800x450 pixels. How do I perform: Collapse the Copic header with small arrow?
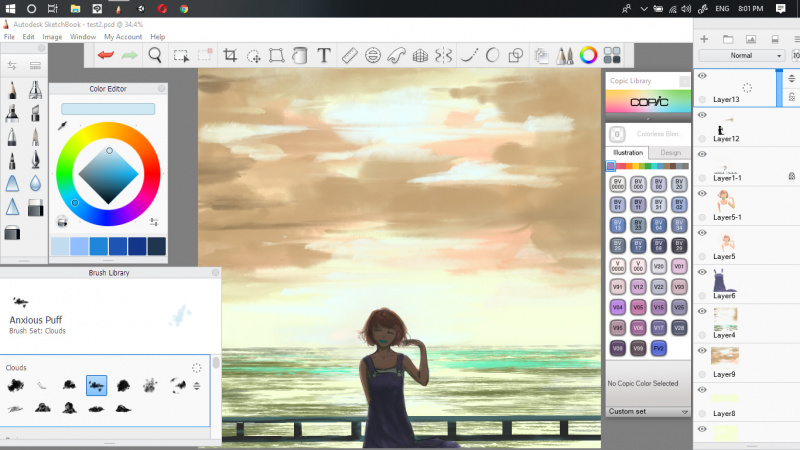pyautogui.click(x=648, y=118)
